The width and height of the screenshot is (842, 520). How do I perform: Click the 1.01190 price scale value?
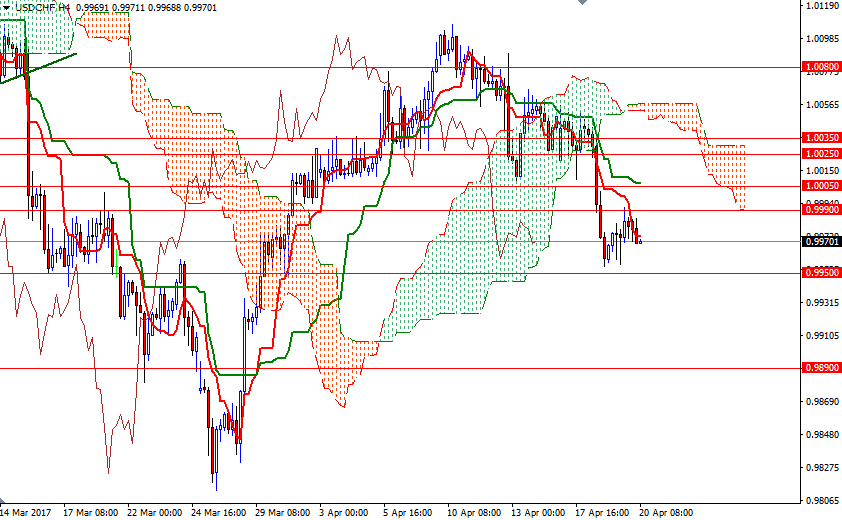pos(823,6)
